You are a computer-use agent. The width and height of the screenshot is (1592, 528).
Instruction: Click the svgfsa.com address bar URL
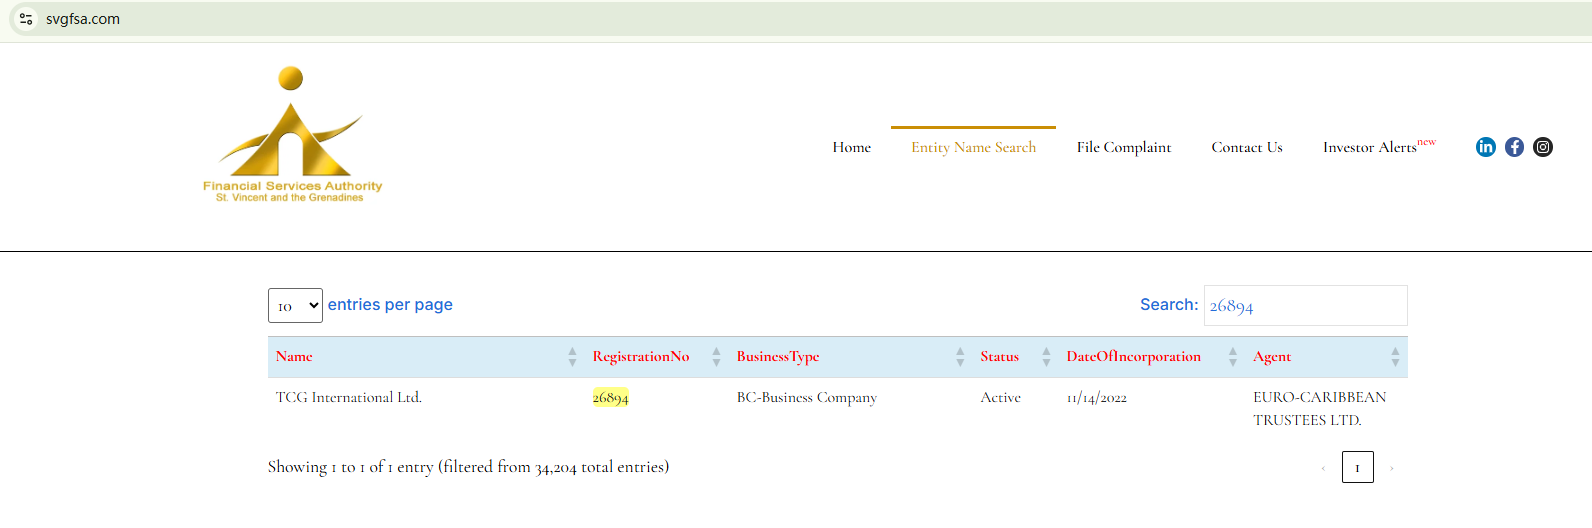pos(83,19)
